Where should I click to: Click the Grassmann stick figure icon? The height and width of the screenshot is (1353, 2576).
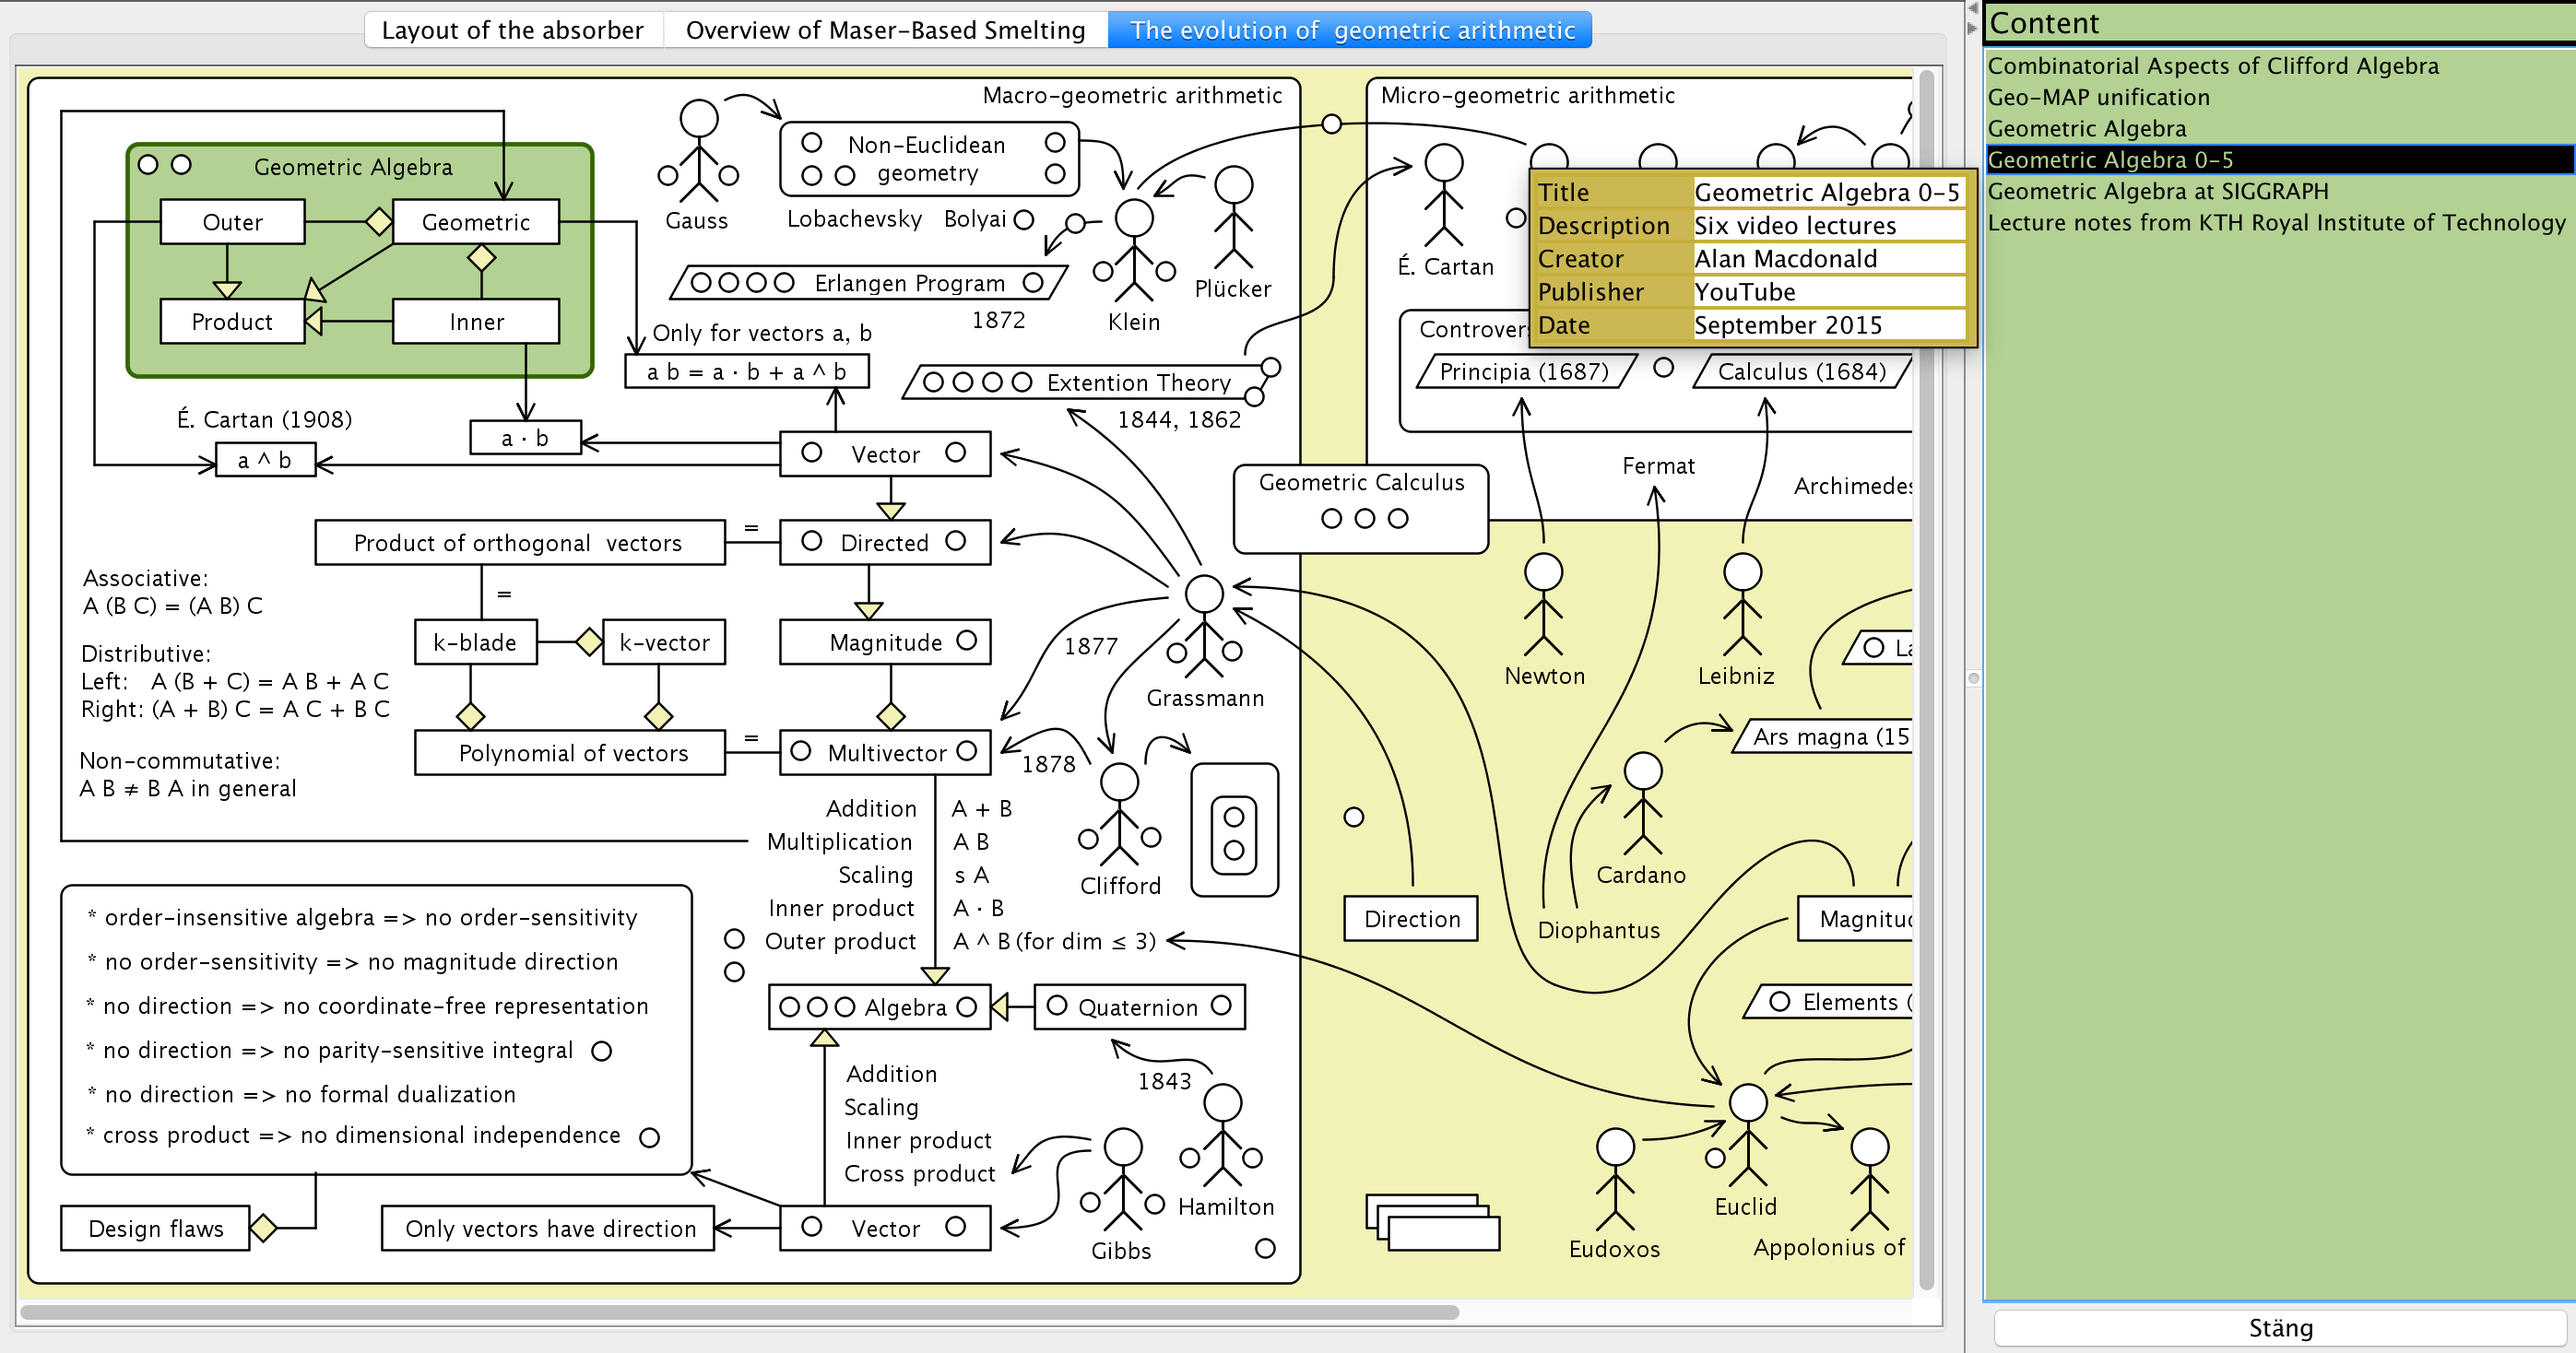(x=1204, y=625)
